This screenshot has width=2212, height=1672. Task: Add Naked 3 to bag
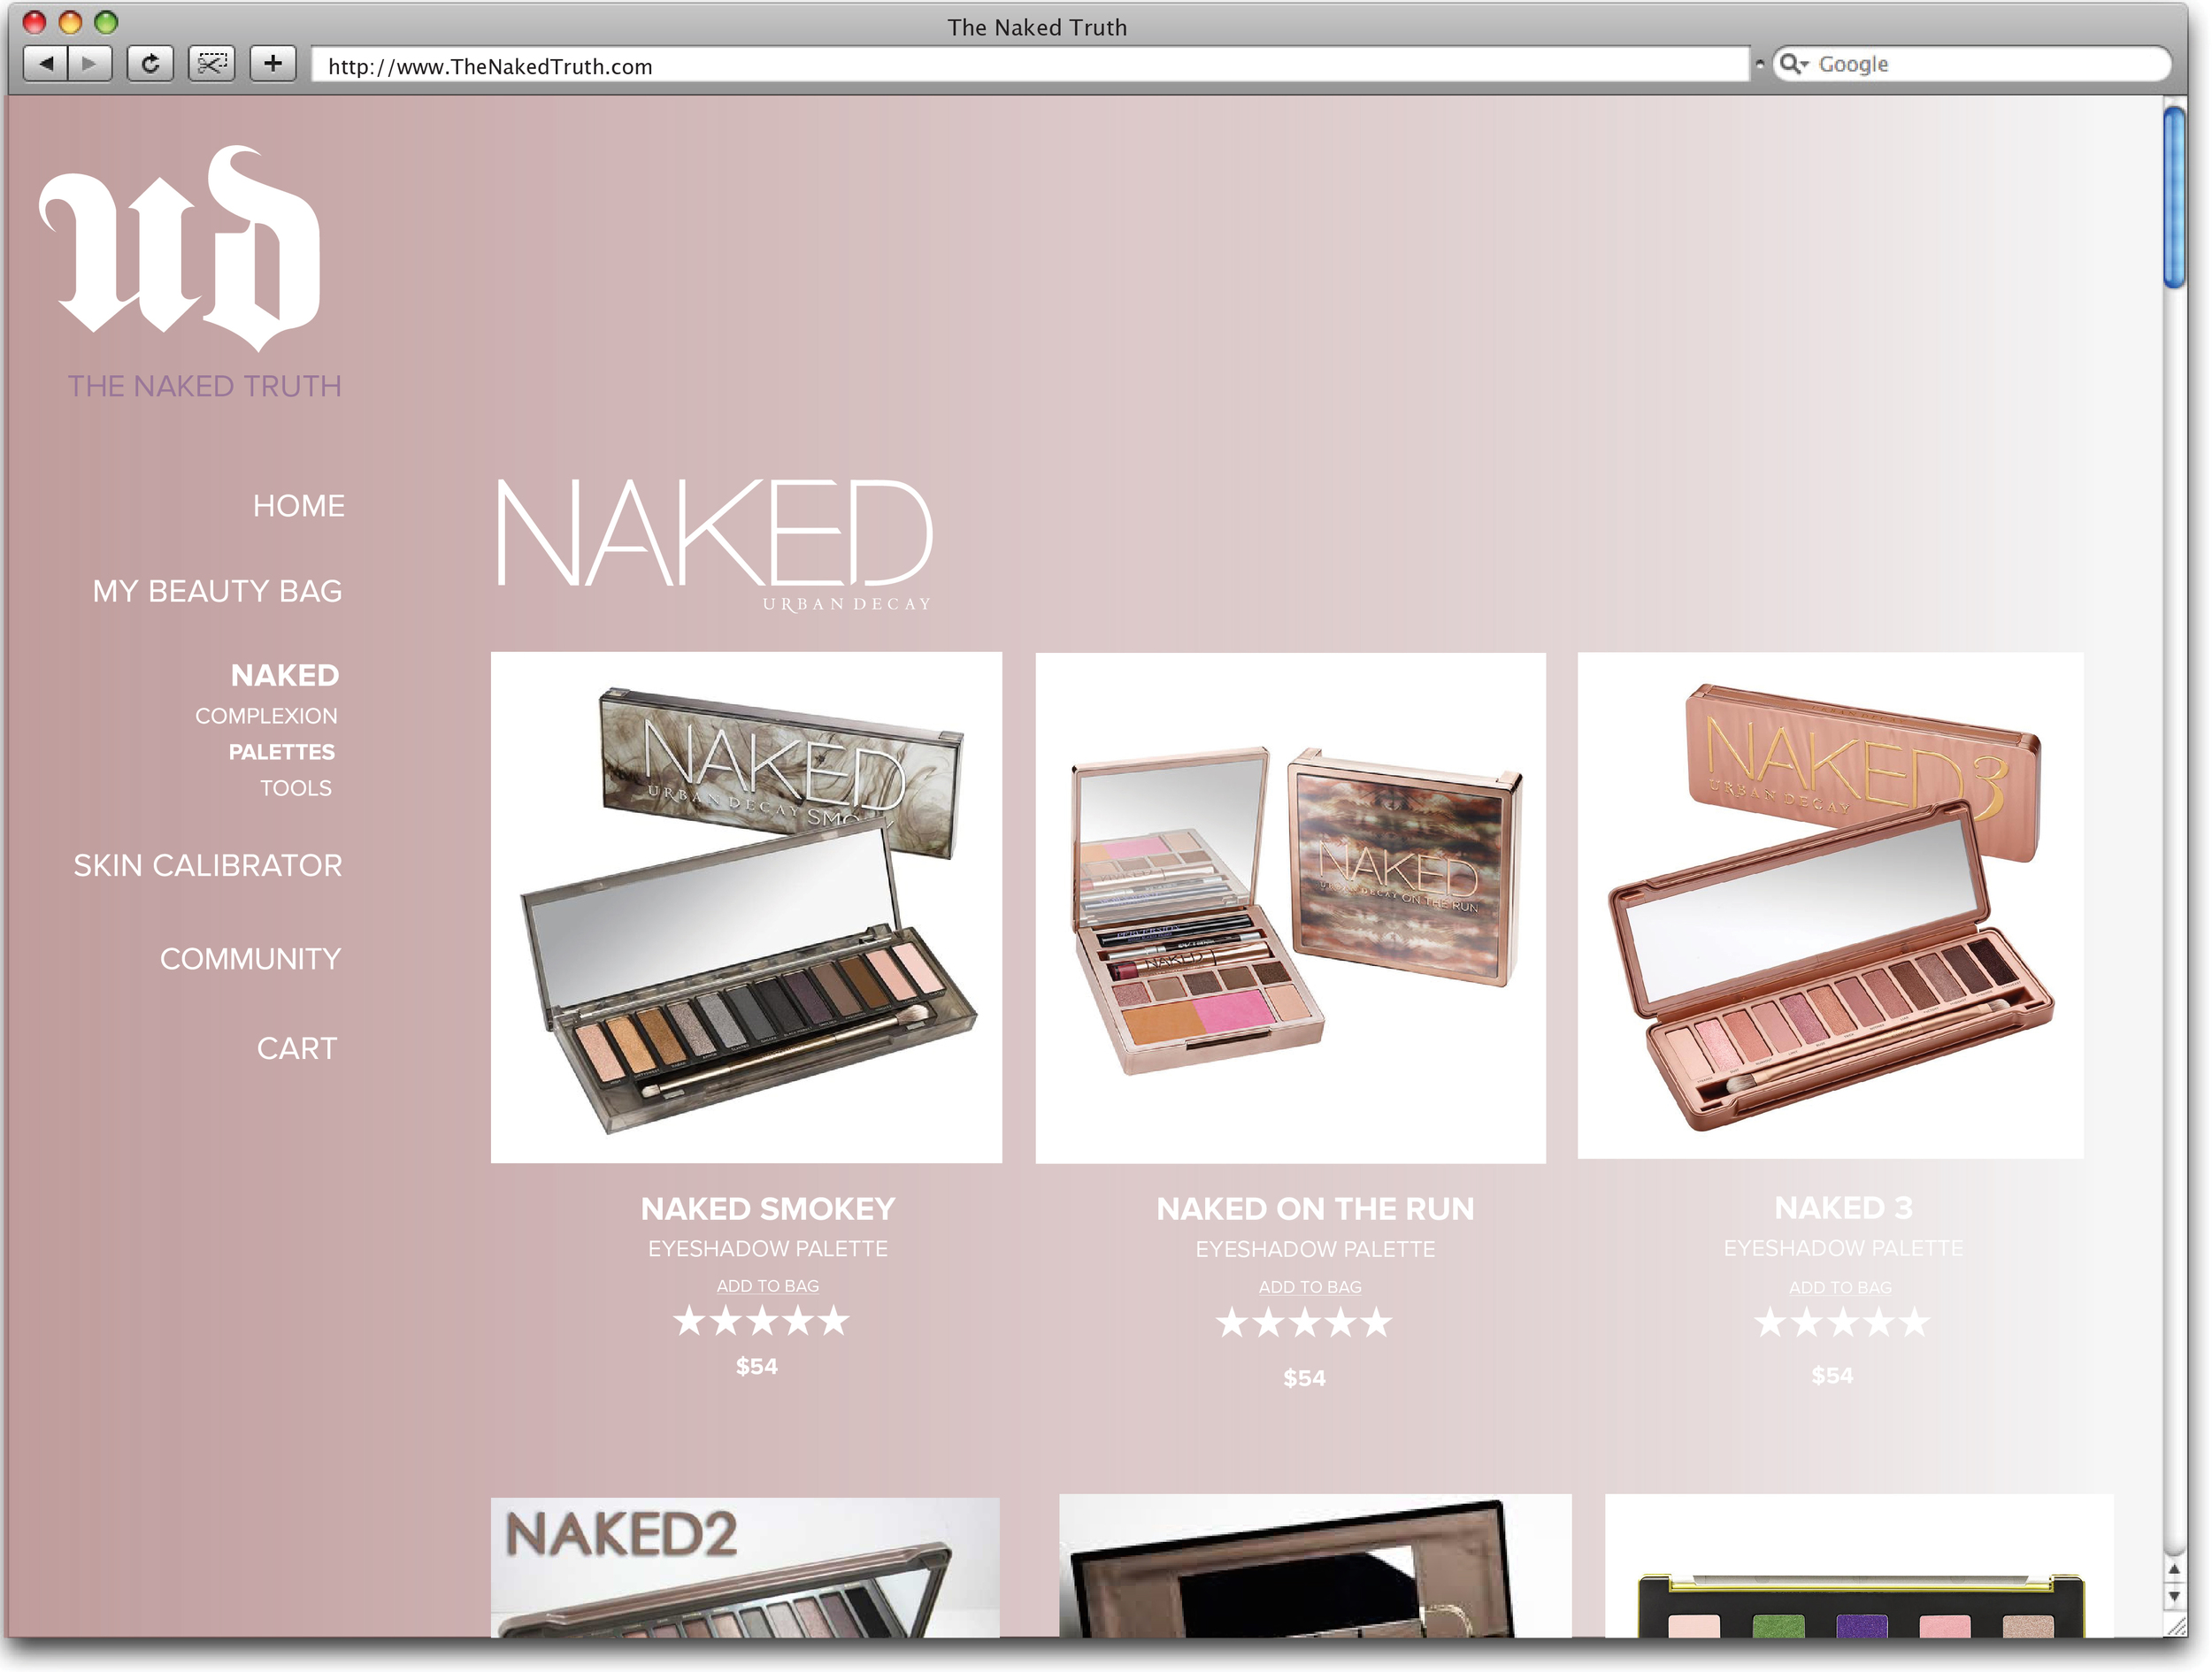click(1840, 1288)
